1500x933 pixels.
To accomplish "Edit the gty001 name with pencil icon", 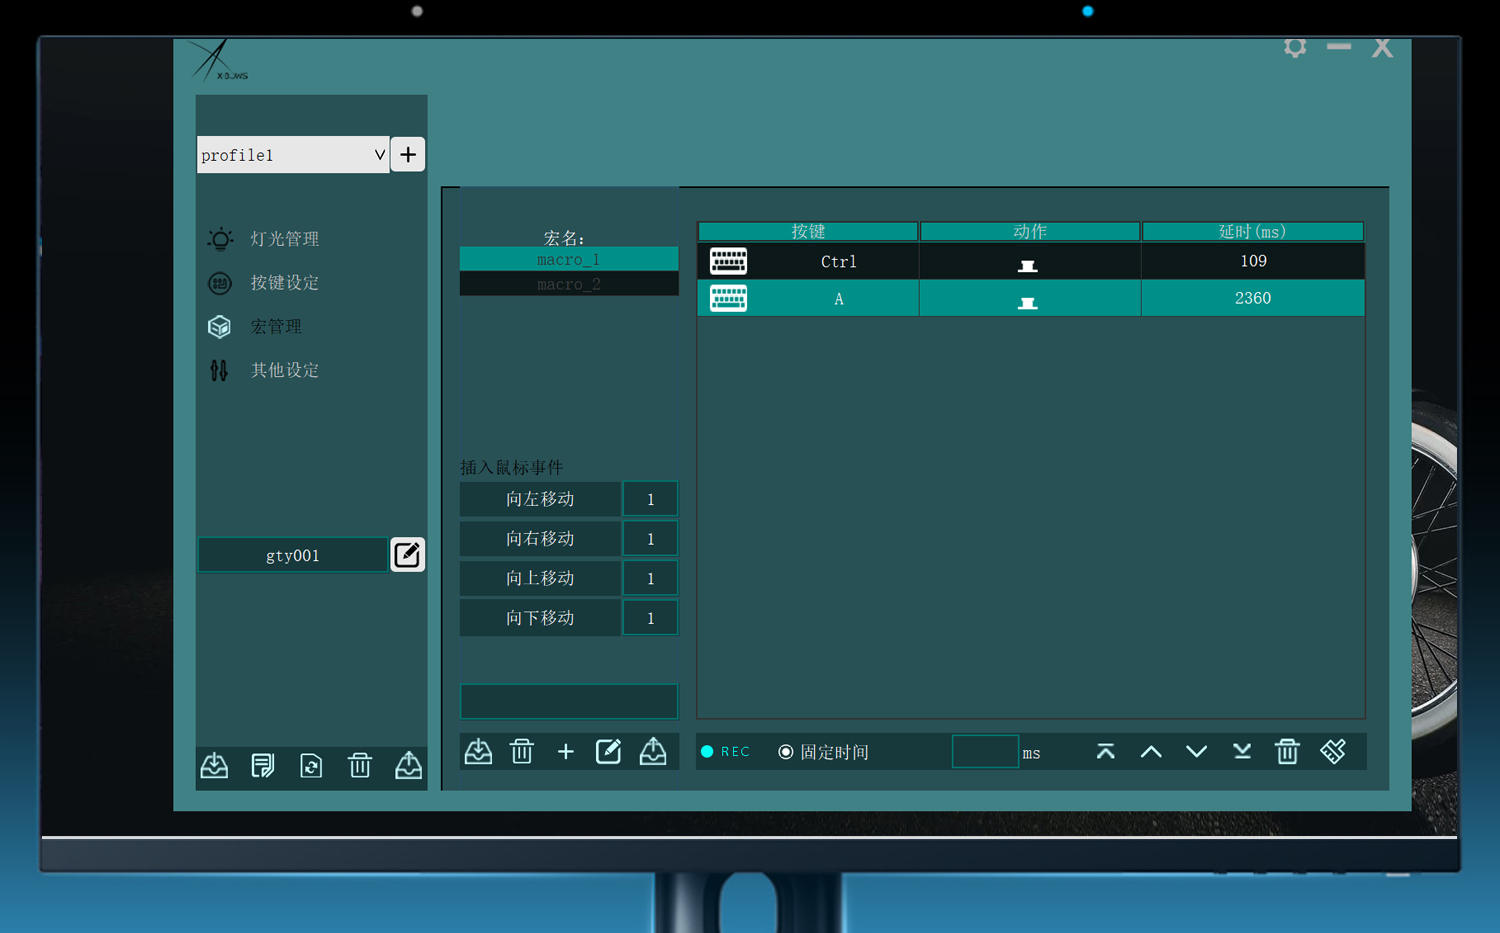I will pos(407,555).
